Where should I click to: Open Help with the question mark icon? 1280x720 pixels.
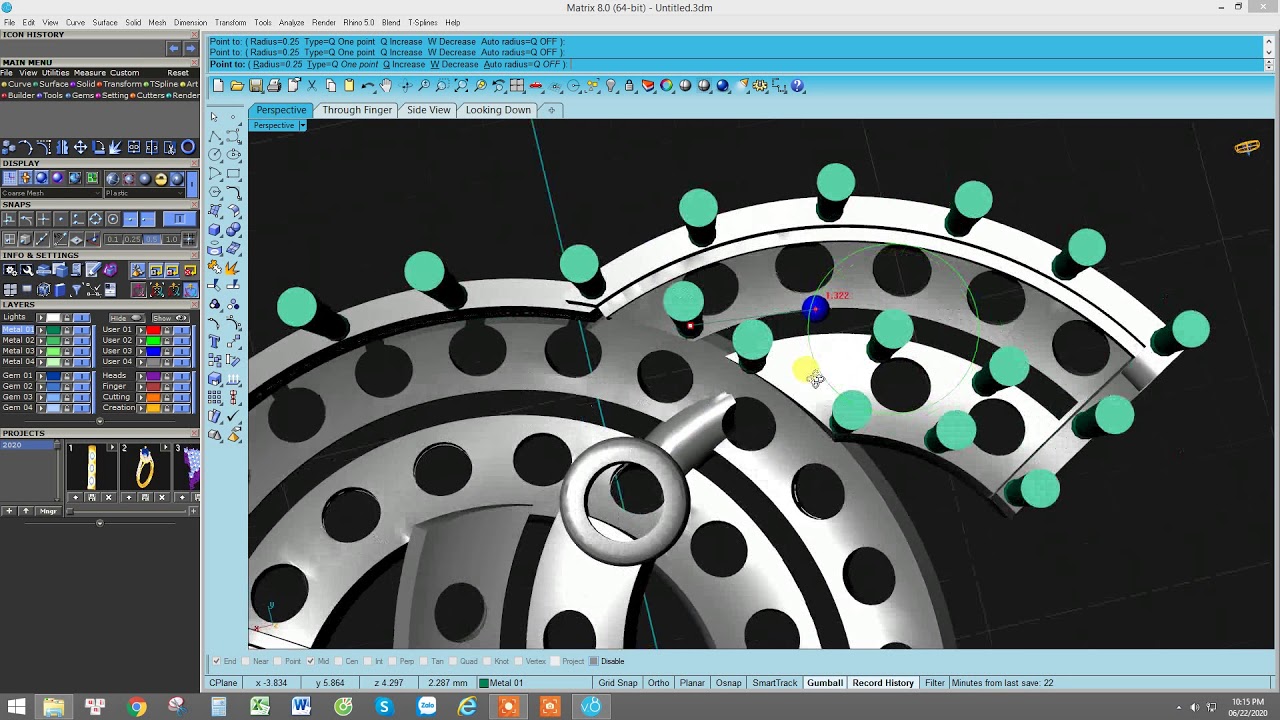797,86
